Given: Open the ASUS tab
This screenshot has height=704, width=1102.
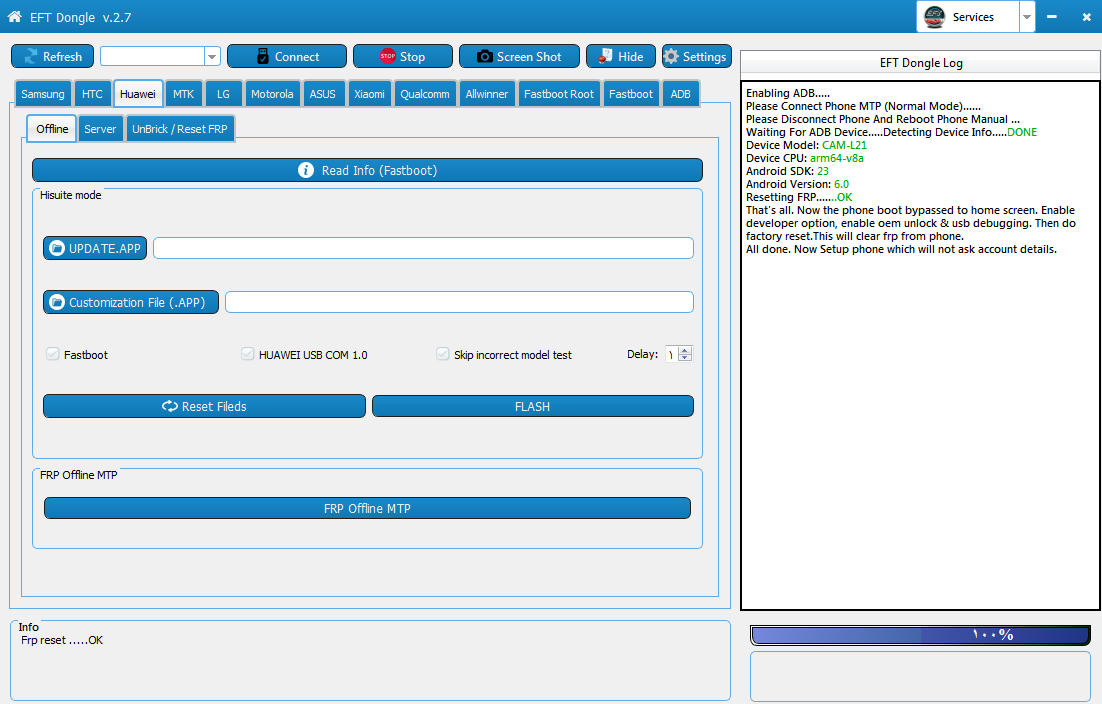Looking at the screenshot, I should [x=323, y=93].
